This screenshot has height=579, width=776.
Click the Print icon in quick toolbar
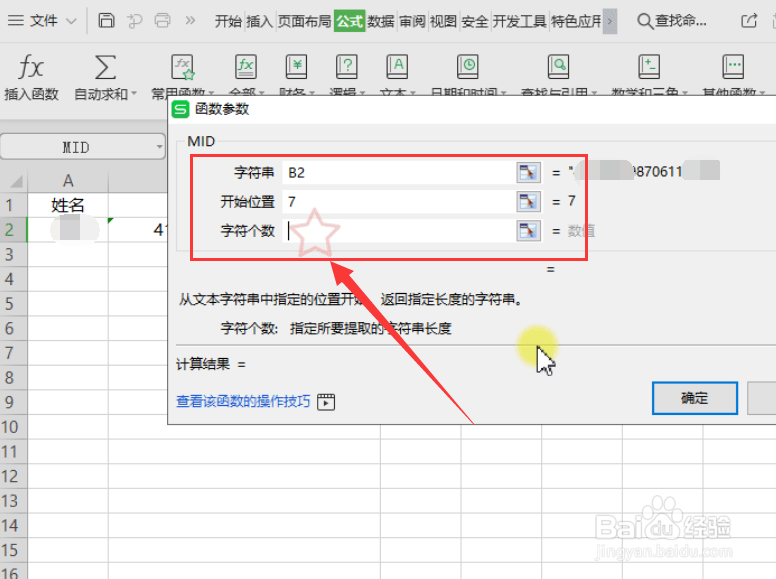coord(162,21)
